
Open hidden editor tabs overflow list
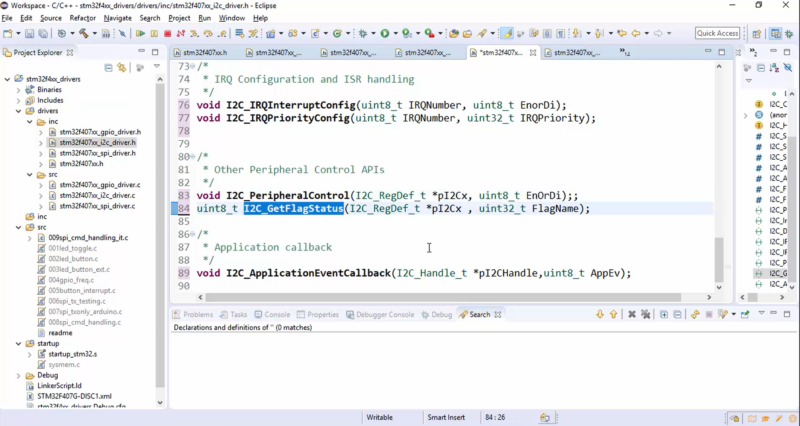coord(626,52)
